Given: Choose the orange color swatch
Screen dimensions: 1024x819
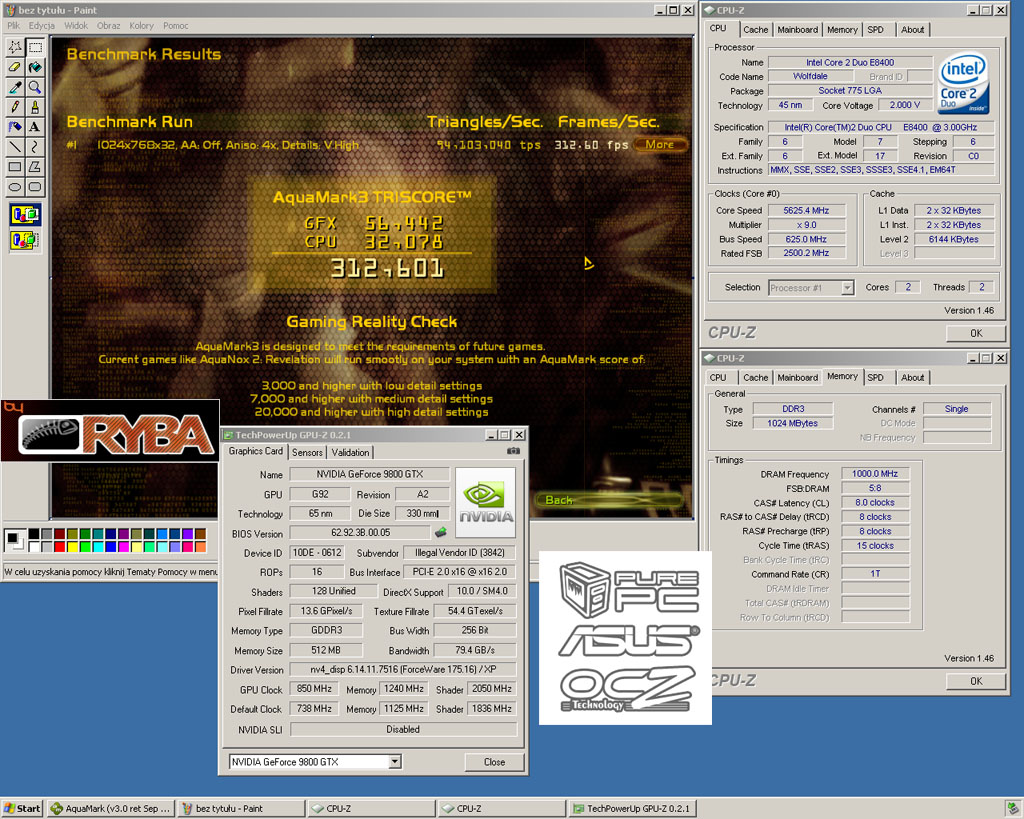Looking at the screenshot, I should point(200,547).
